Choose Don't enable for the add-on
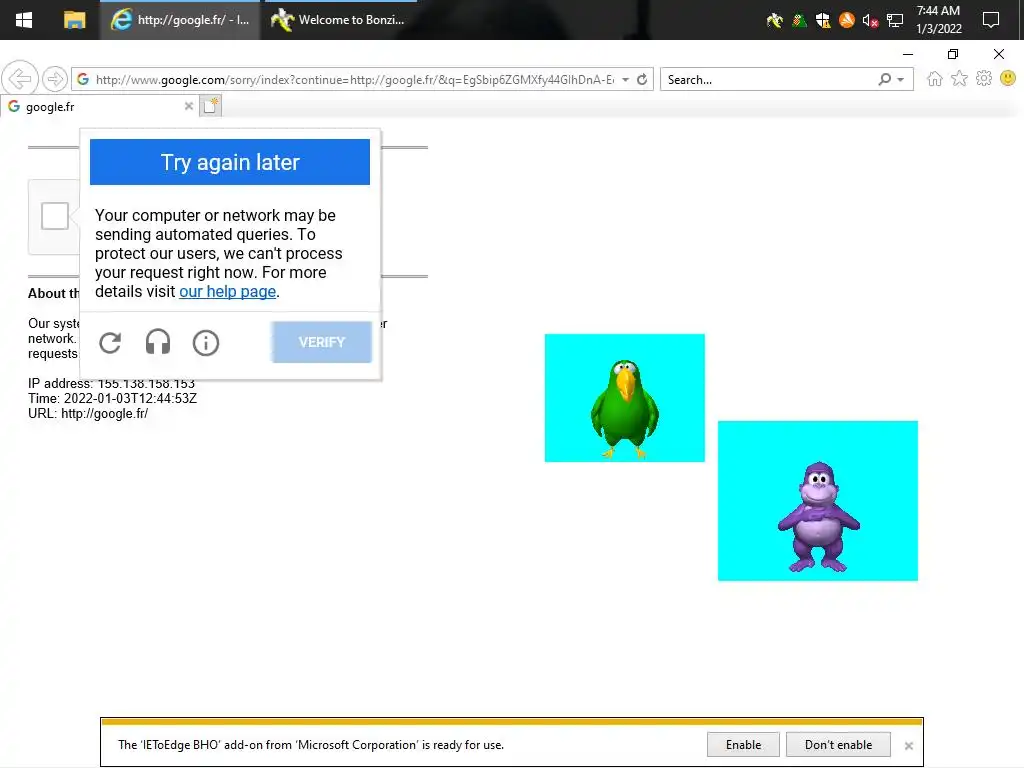 tap(838, 744)
